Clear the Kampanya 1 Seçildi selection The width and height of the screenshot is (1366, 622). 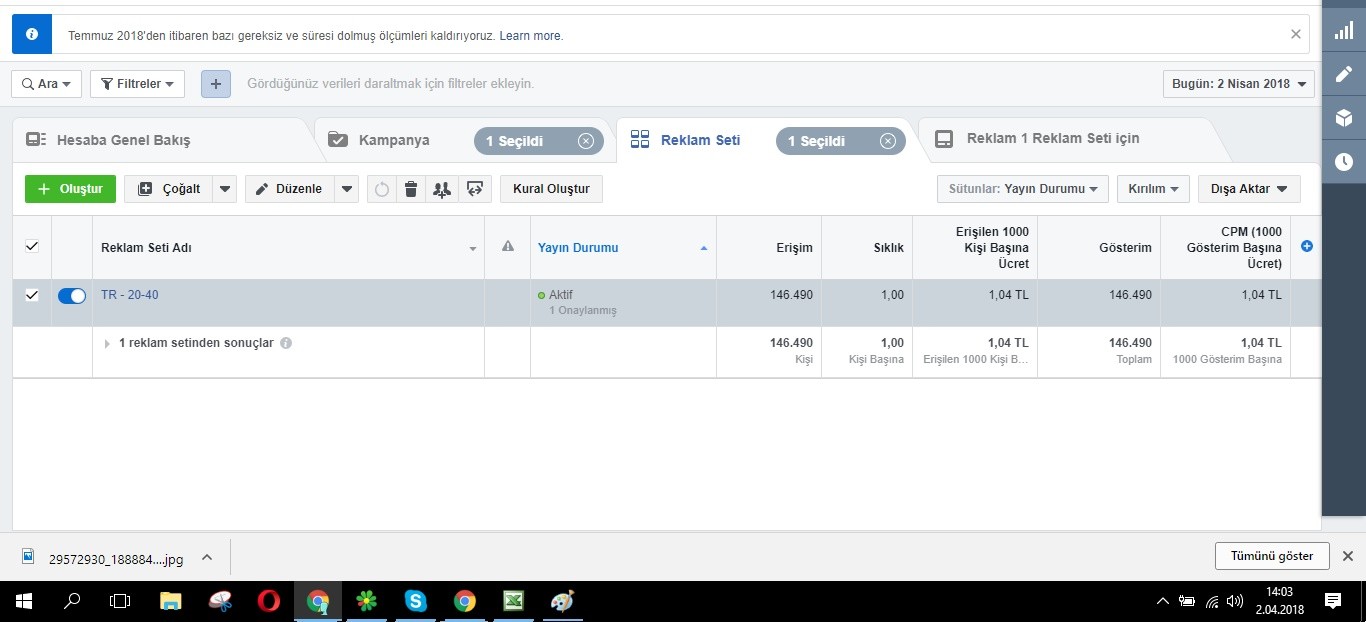click(586, 141)
